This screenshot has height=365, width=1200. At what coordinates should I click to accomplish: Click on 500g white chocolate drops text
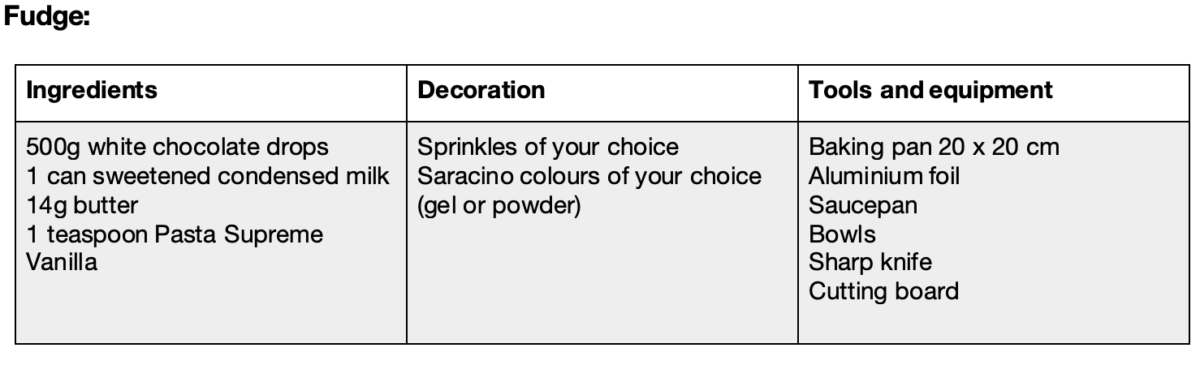coord(177,148)
